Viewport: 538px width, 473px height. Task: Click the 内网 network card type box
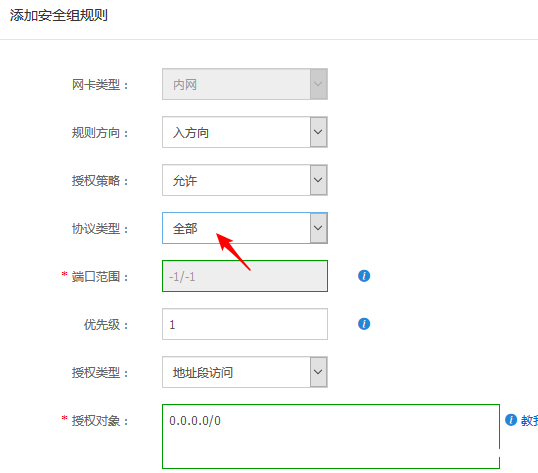[x=245, y=84]
